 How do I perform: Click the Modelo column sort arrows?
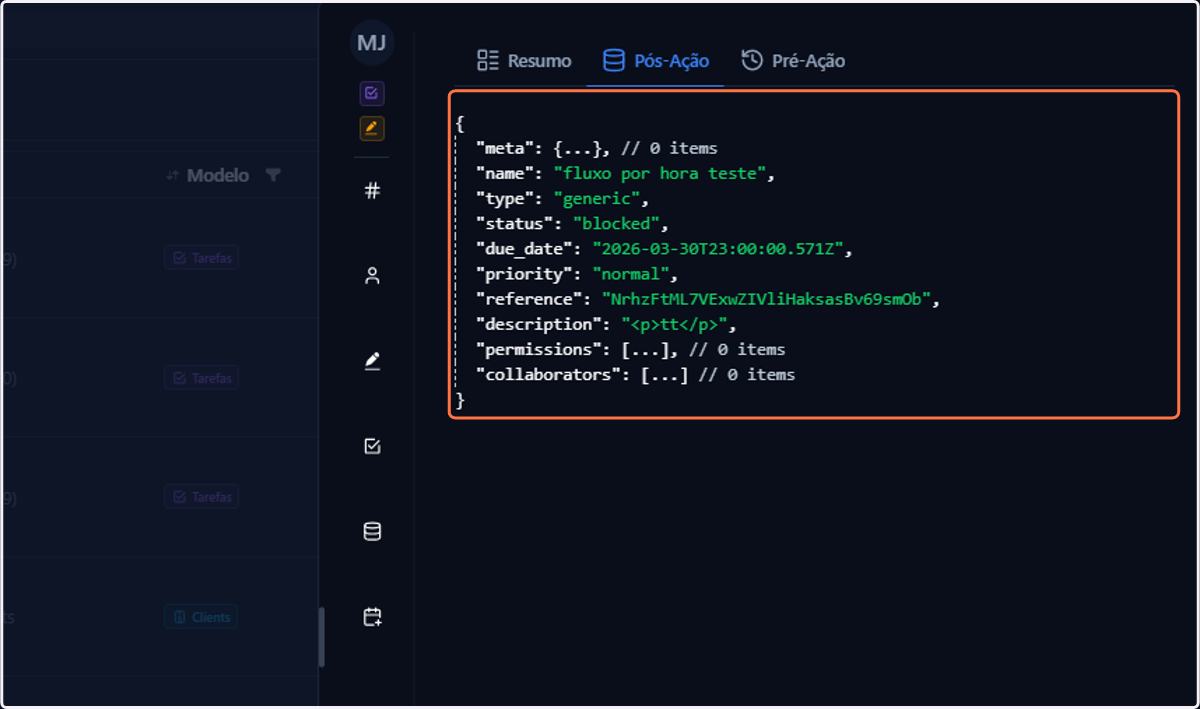tap(172, 176)
